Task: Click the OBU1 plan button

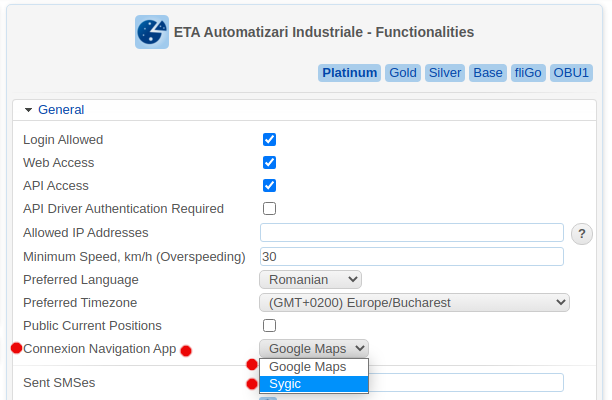Action: click(x=572, y=73)
